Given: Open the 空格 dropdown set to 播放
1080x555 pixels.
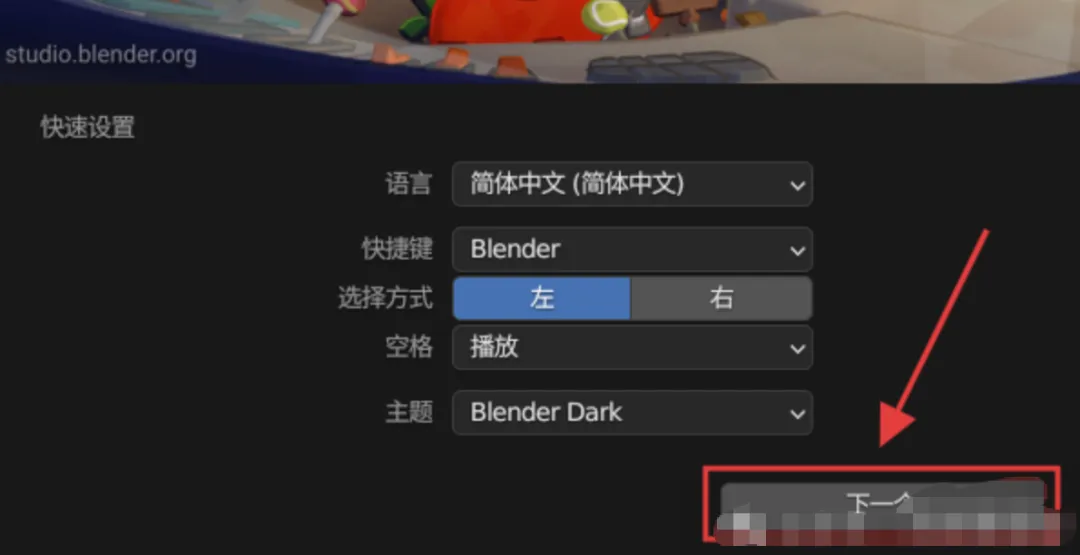Looking at the screenshot, I should click(632, 347).
